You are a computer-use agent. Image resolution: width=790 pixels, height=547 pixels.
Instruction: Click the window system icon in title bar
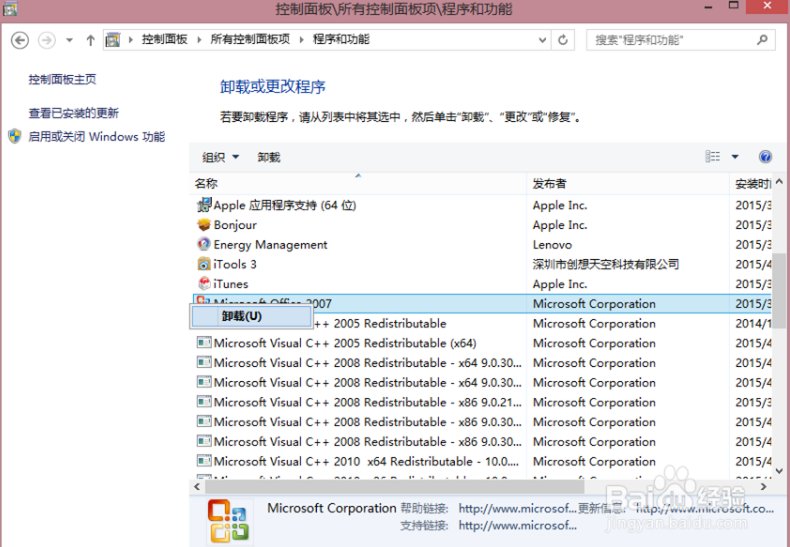point(10,8)
